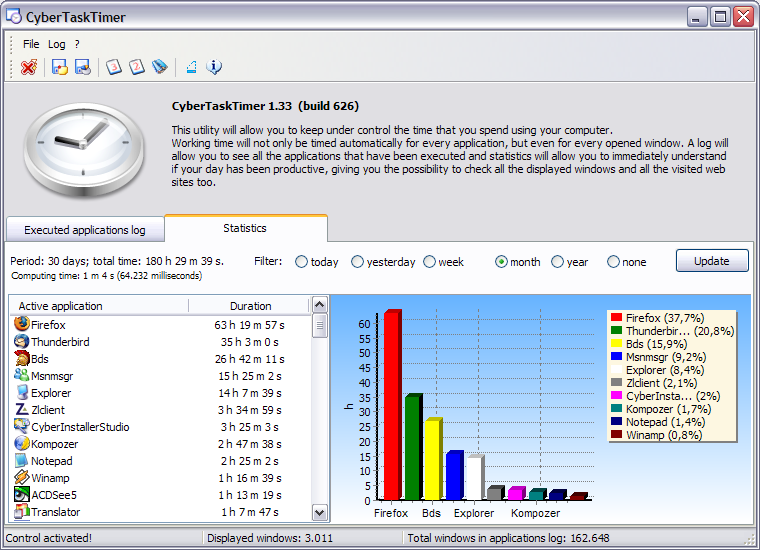Select the today filter radio button
The image size is (760, 550).
[x=301, y=262]
